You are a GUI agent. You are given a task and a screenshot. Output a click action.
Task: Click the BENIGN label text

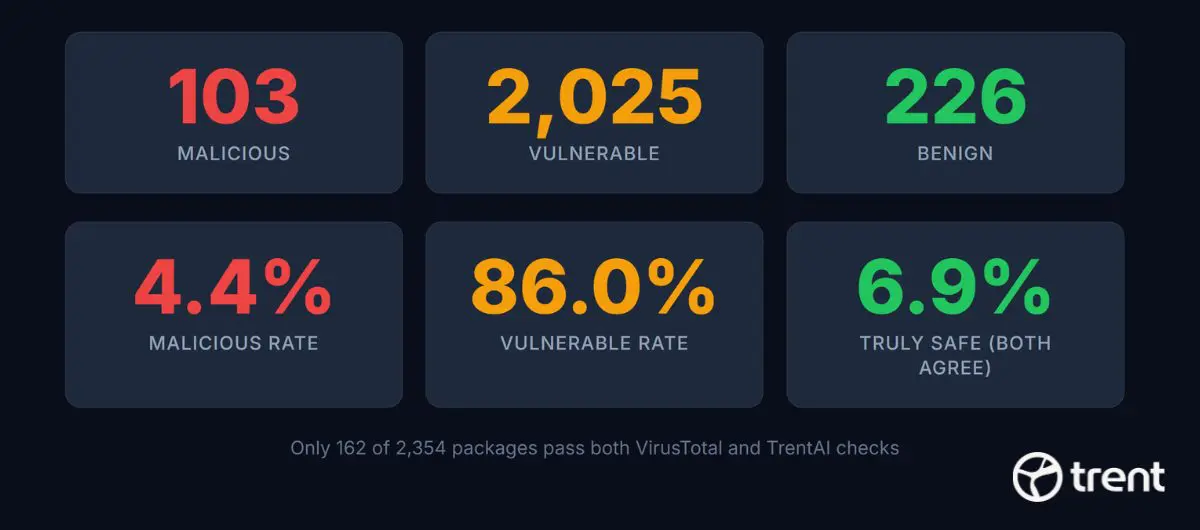pyautogui.click(x=955, y=154)
